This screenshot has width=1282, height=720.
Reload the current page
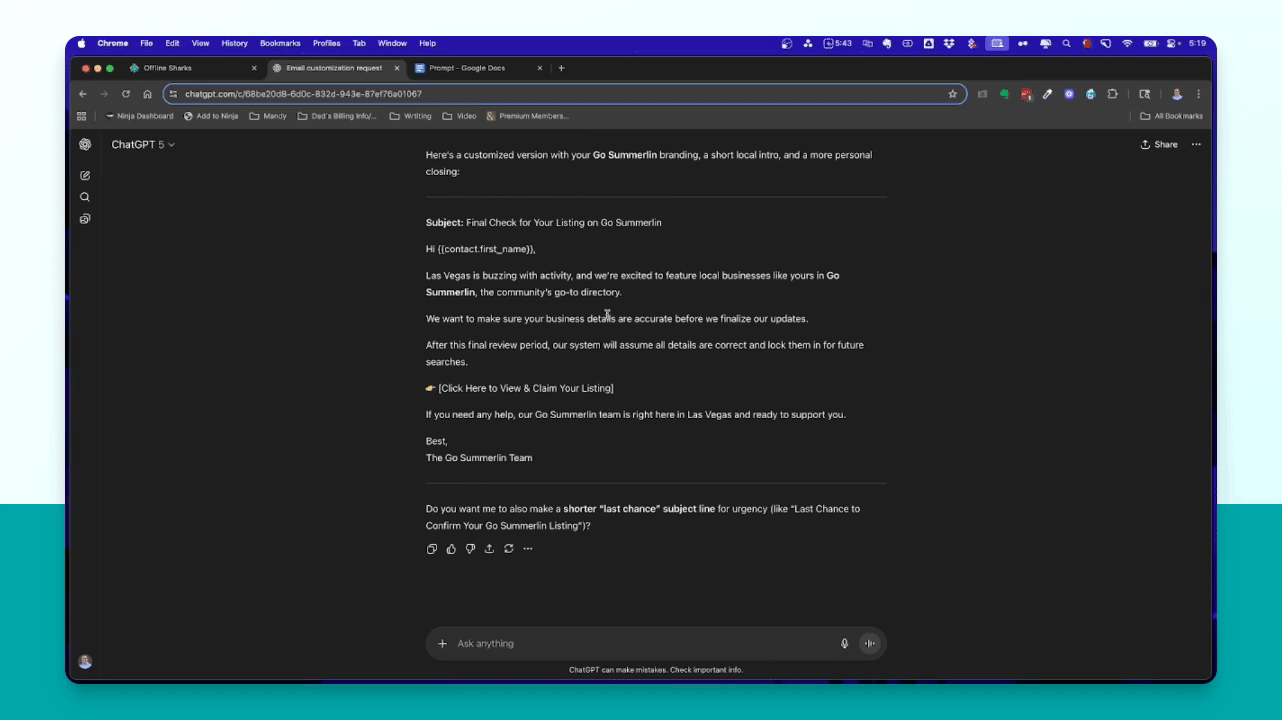pyautogui.click(x=125, y=94)
